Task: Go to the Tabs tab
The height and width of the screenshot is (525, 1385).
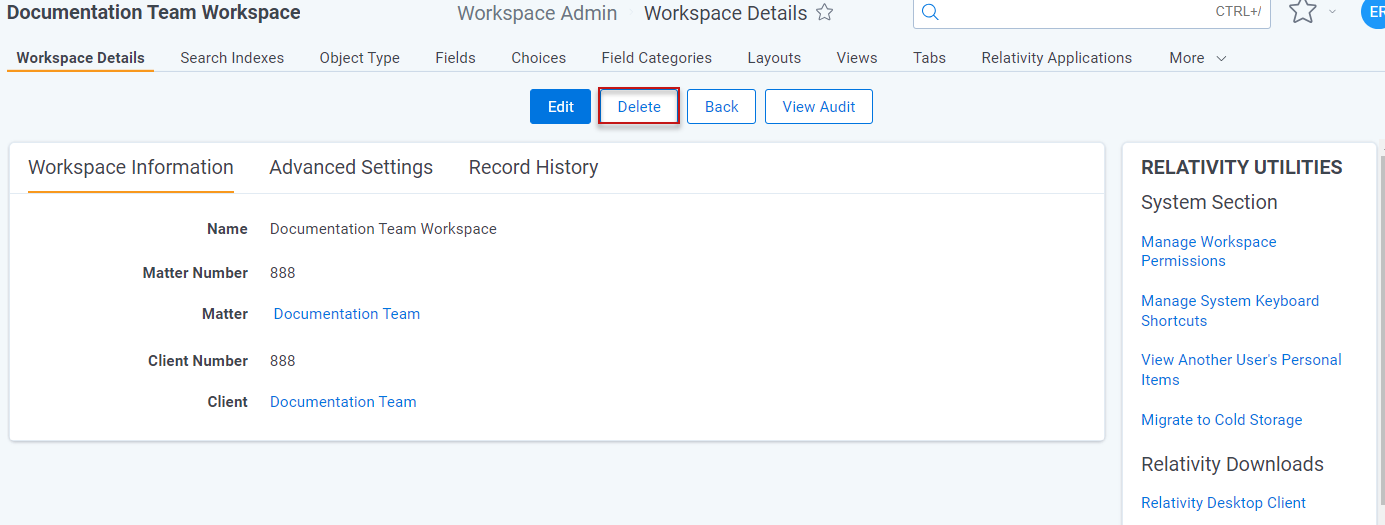Action: coord(929,58)
